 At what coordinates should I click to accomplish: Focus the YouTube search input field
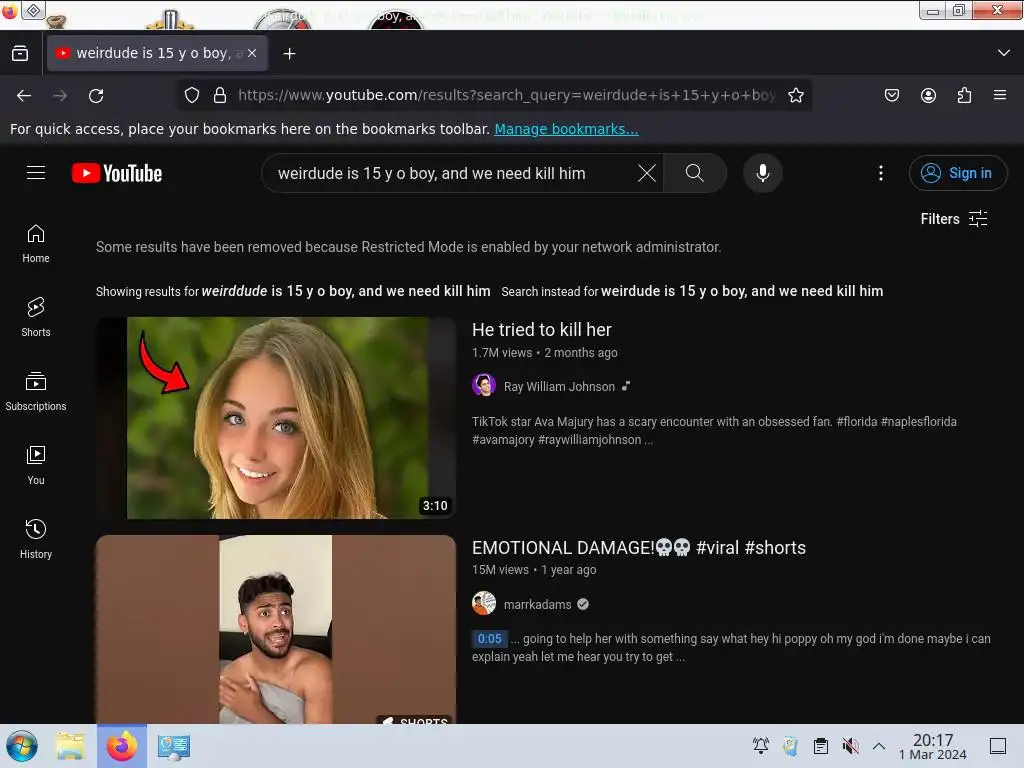(x=451, y=174)
